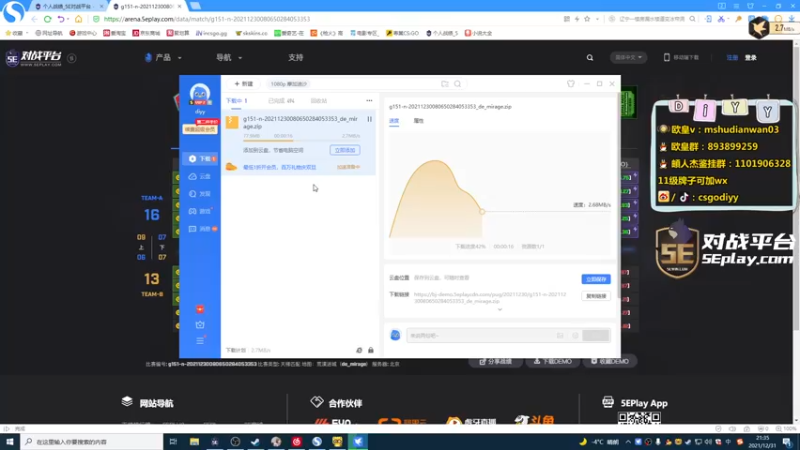Click the search icon in site header
The width and height of the screenshot is (800, 450).
click(590, 58)
